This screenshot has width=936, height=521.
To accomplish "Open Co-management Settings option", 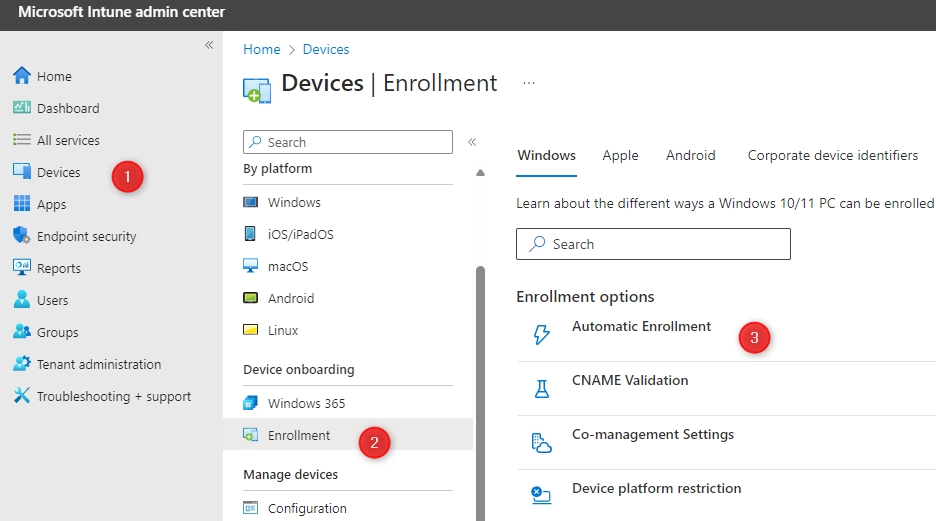I will point(652,435).
